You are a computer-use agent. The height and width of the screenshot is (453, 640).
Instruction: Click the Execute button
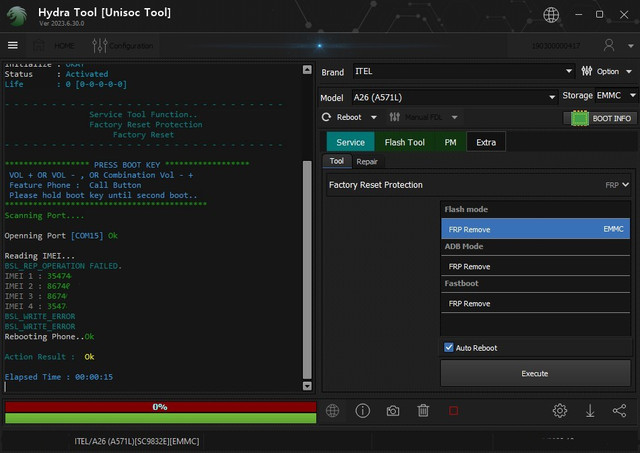coord(535,373)
